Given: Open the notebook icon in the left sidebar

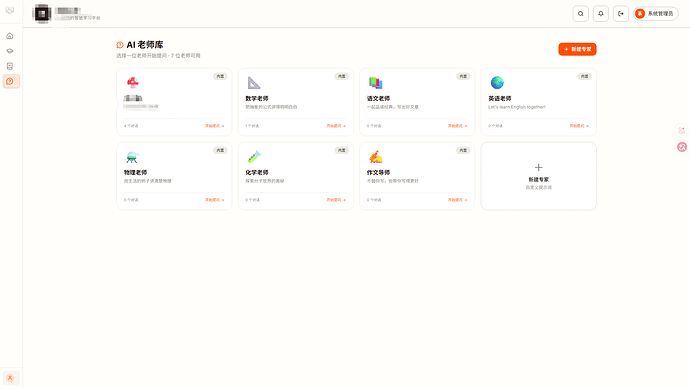Looking at the screenshot, I should click(10, 66).
